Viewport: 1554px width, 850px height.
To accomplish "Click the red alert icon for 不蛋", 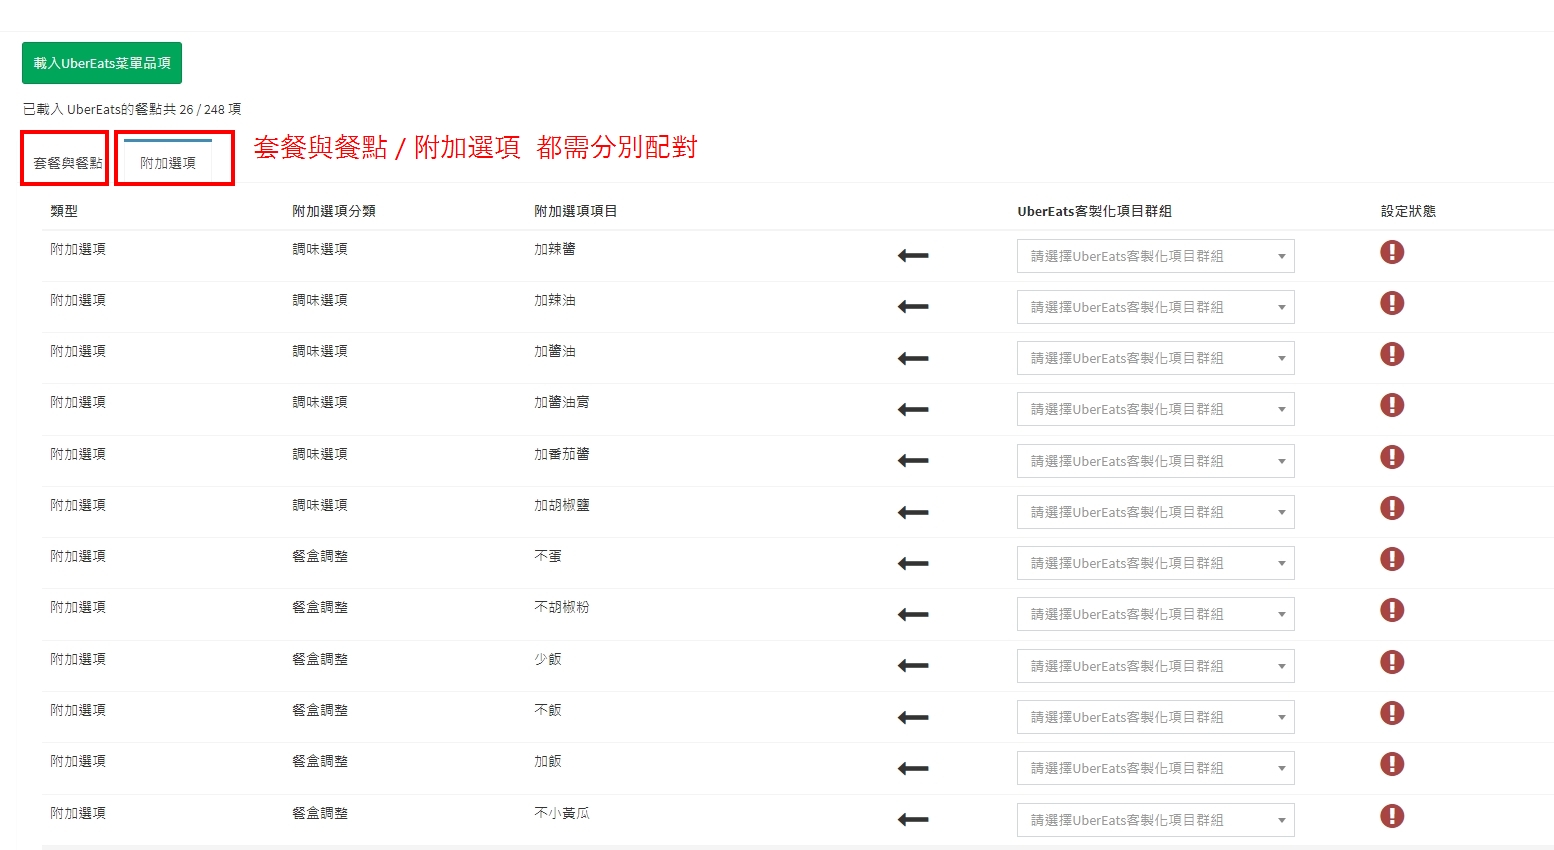I will coord(1391,559).
